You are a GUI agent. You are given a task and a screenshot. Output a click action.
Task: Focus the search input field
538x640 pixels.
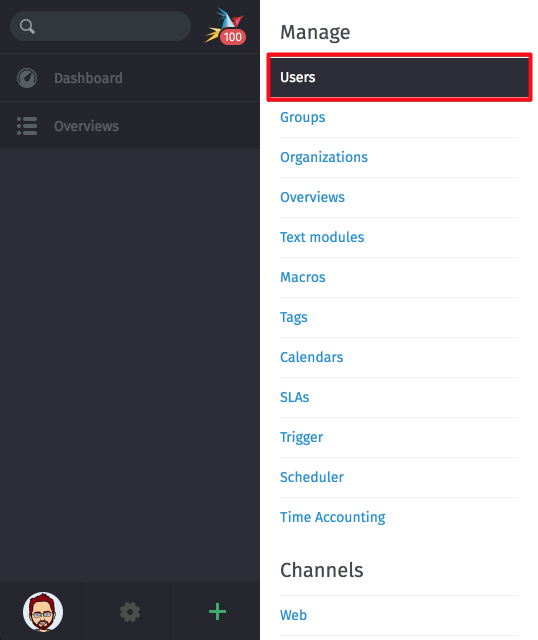coord(100,26)
